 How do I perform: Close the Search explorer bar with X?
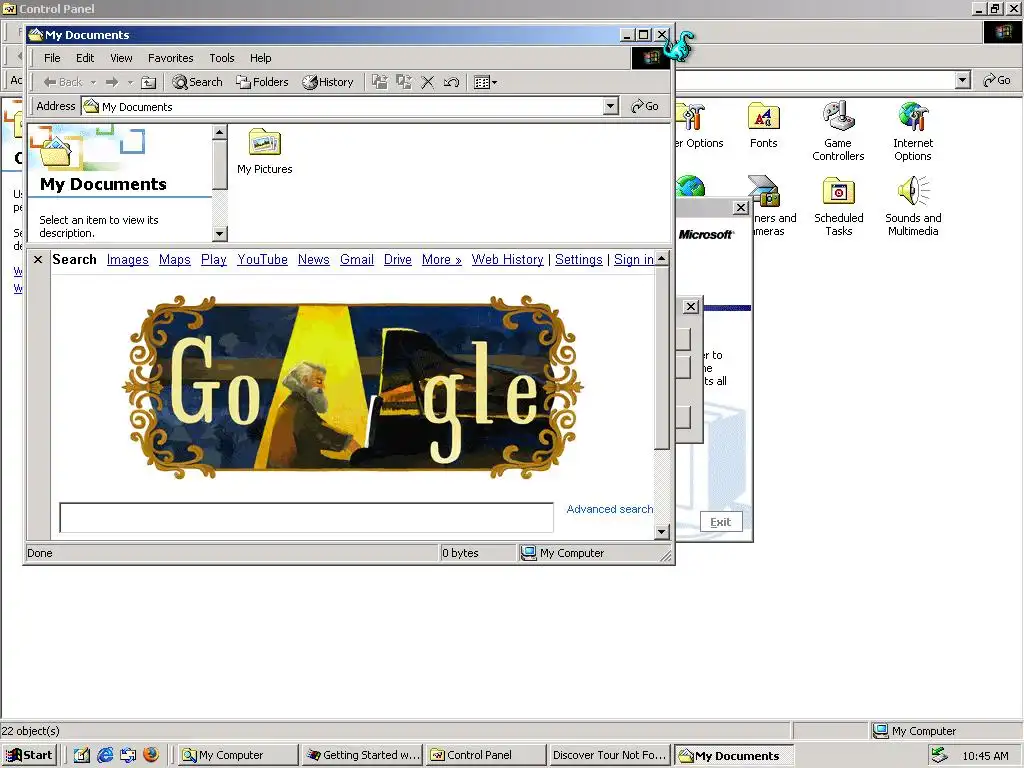[x=38, y=259]
